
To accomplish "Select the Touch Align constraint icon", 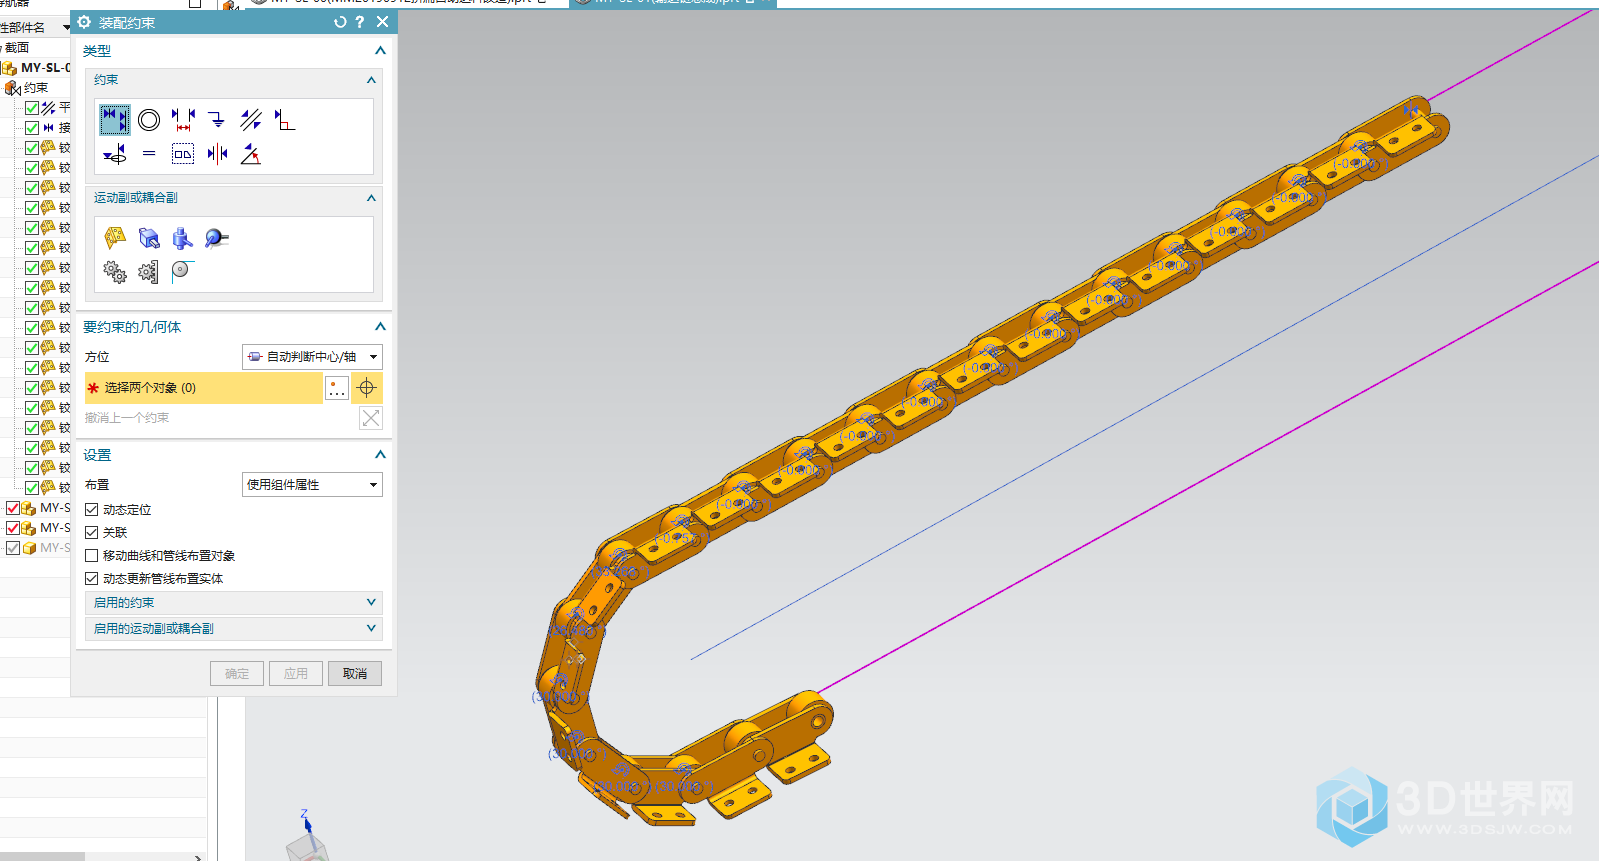I will (x=115, y=120).
